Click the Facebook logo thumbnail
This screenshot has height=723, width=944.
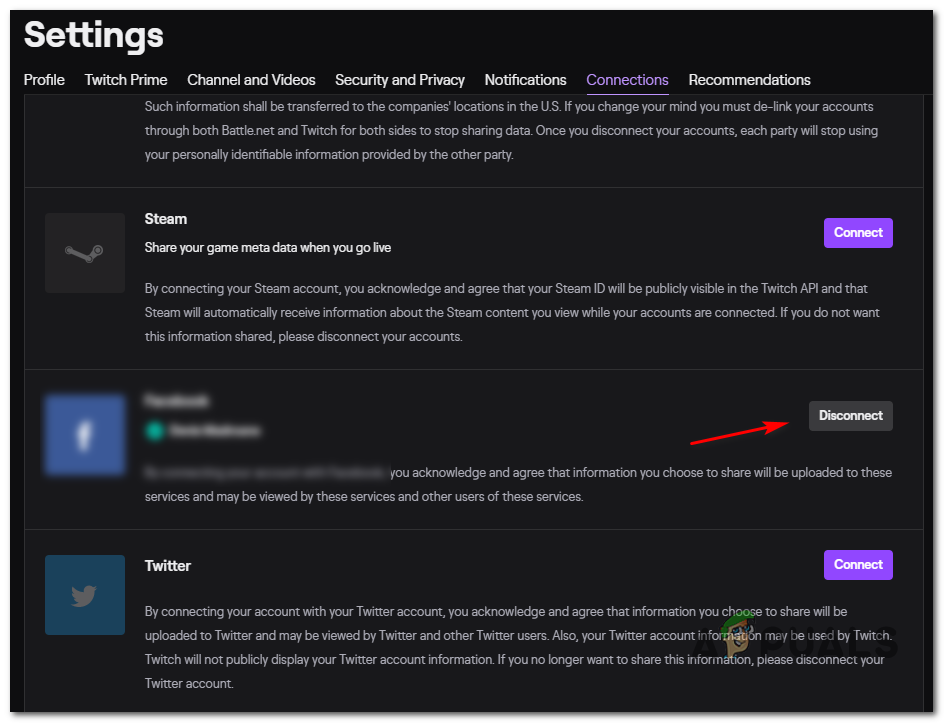pos(85,434)
